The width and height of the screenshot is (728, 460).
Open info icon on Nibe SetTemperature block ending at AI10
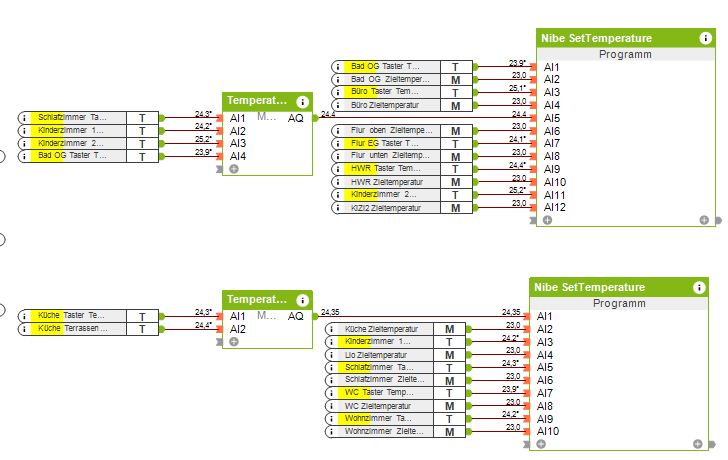pos(699,288)
